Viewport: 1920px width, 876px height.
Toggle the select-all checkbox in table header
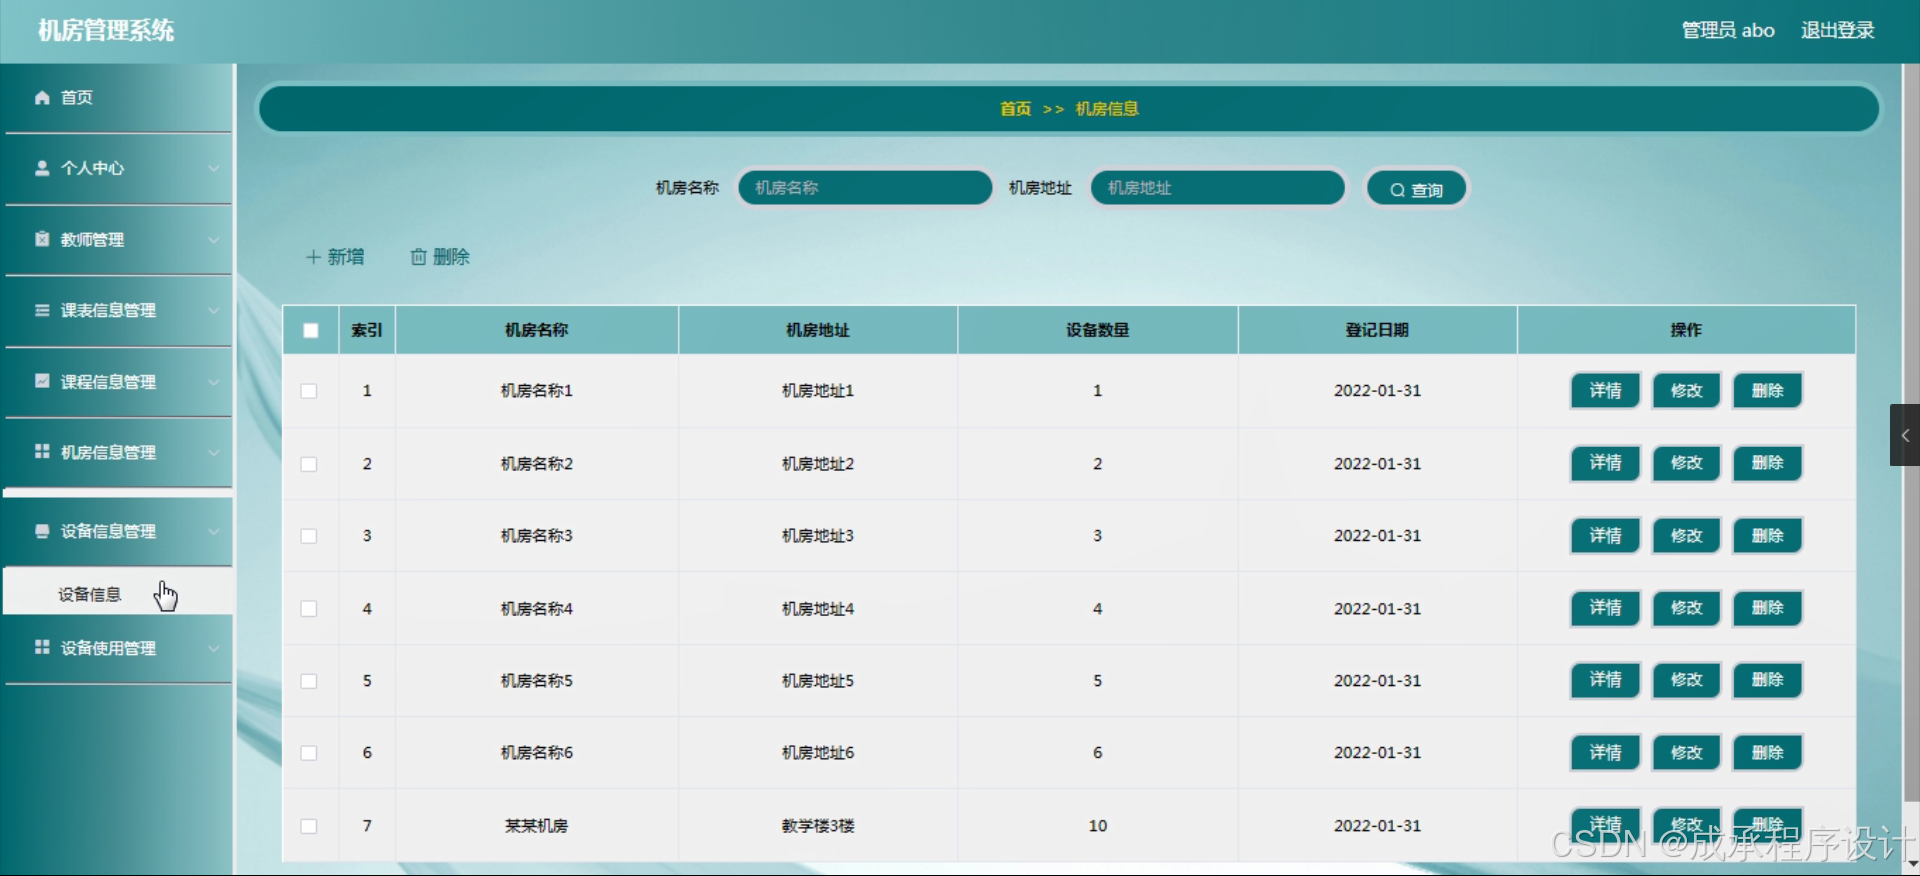tap(311, 330)
